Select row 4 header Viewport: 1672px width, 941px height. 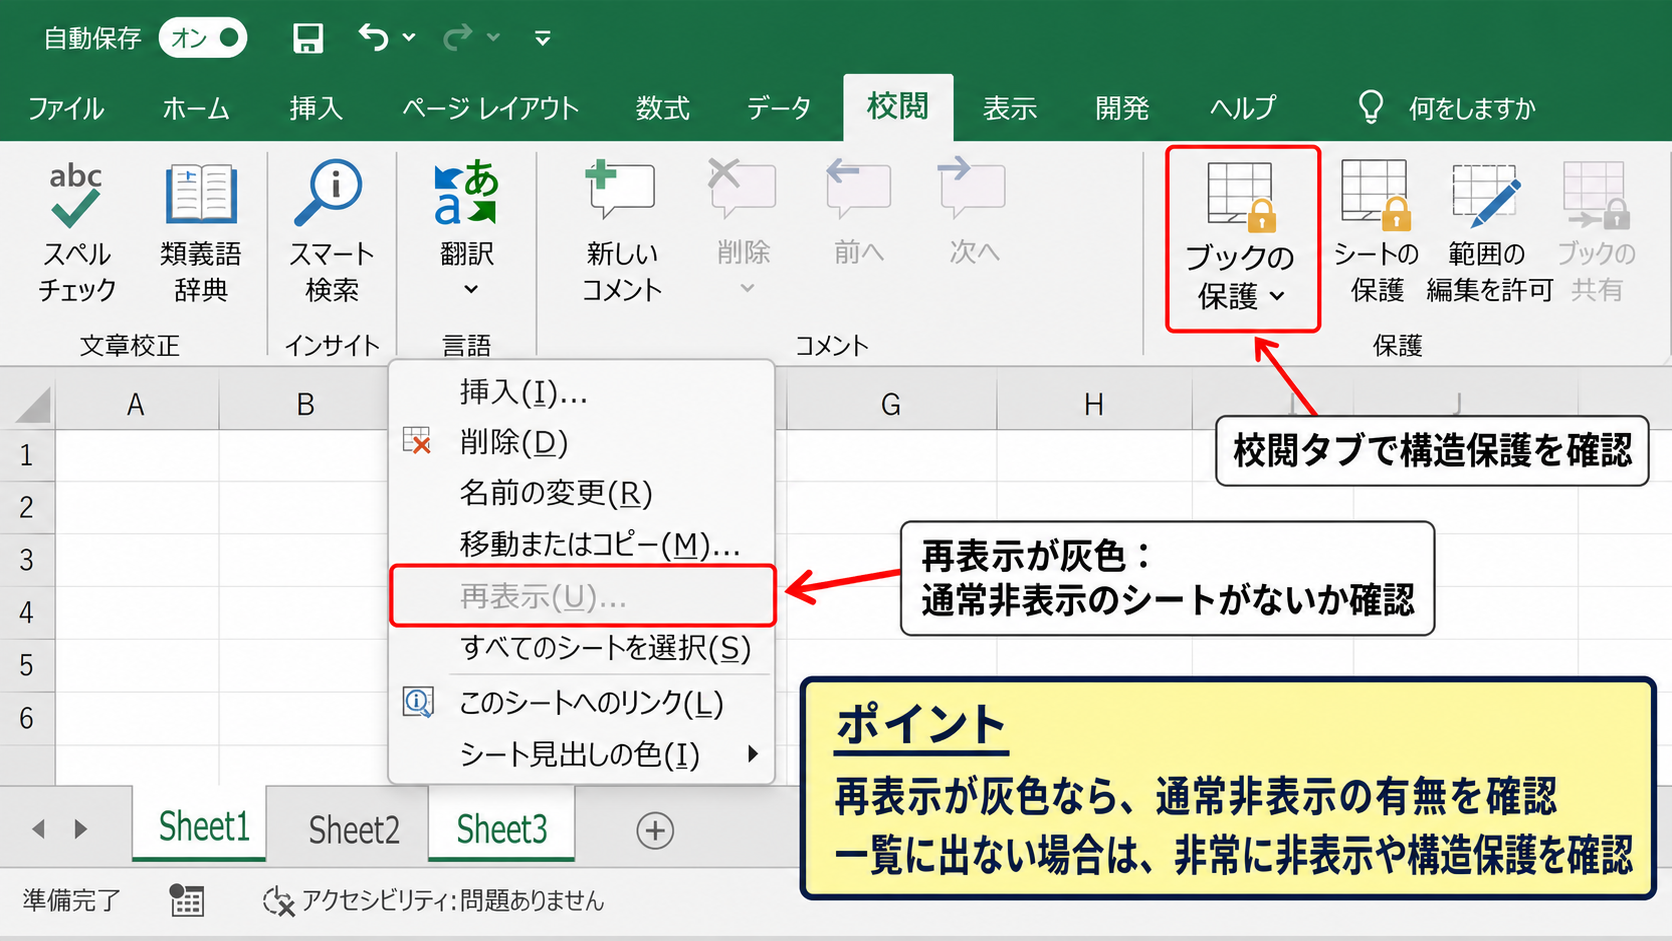coord(27,612)
